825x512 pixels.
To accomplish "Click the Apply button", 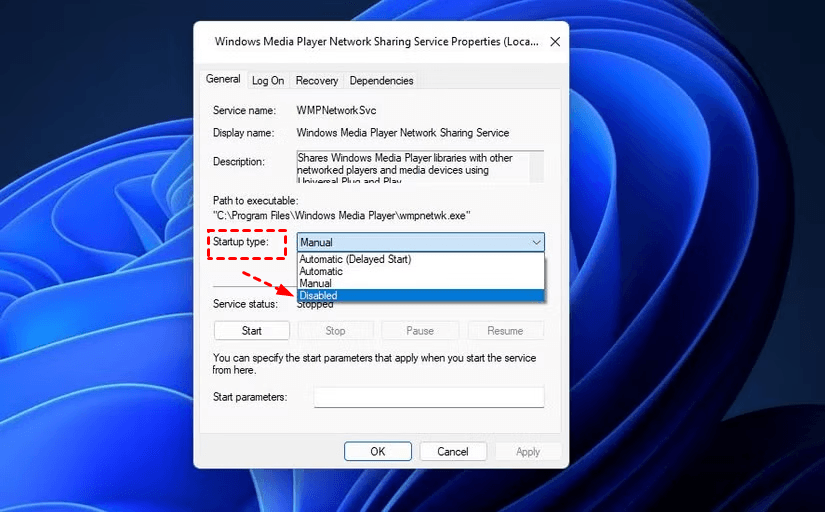I will (527, 452).
